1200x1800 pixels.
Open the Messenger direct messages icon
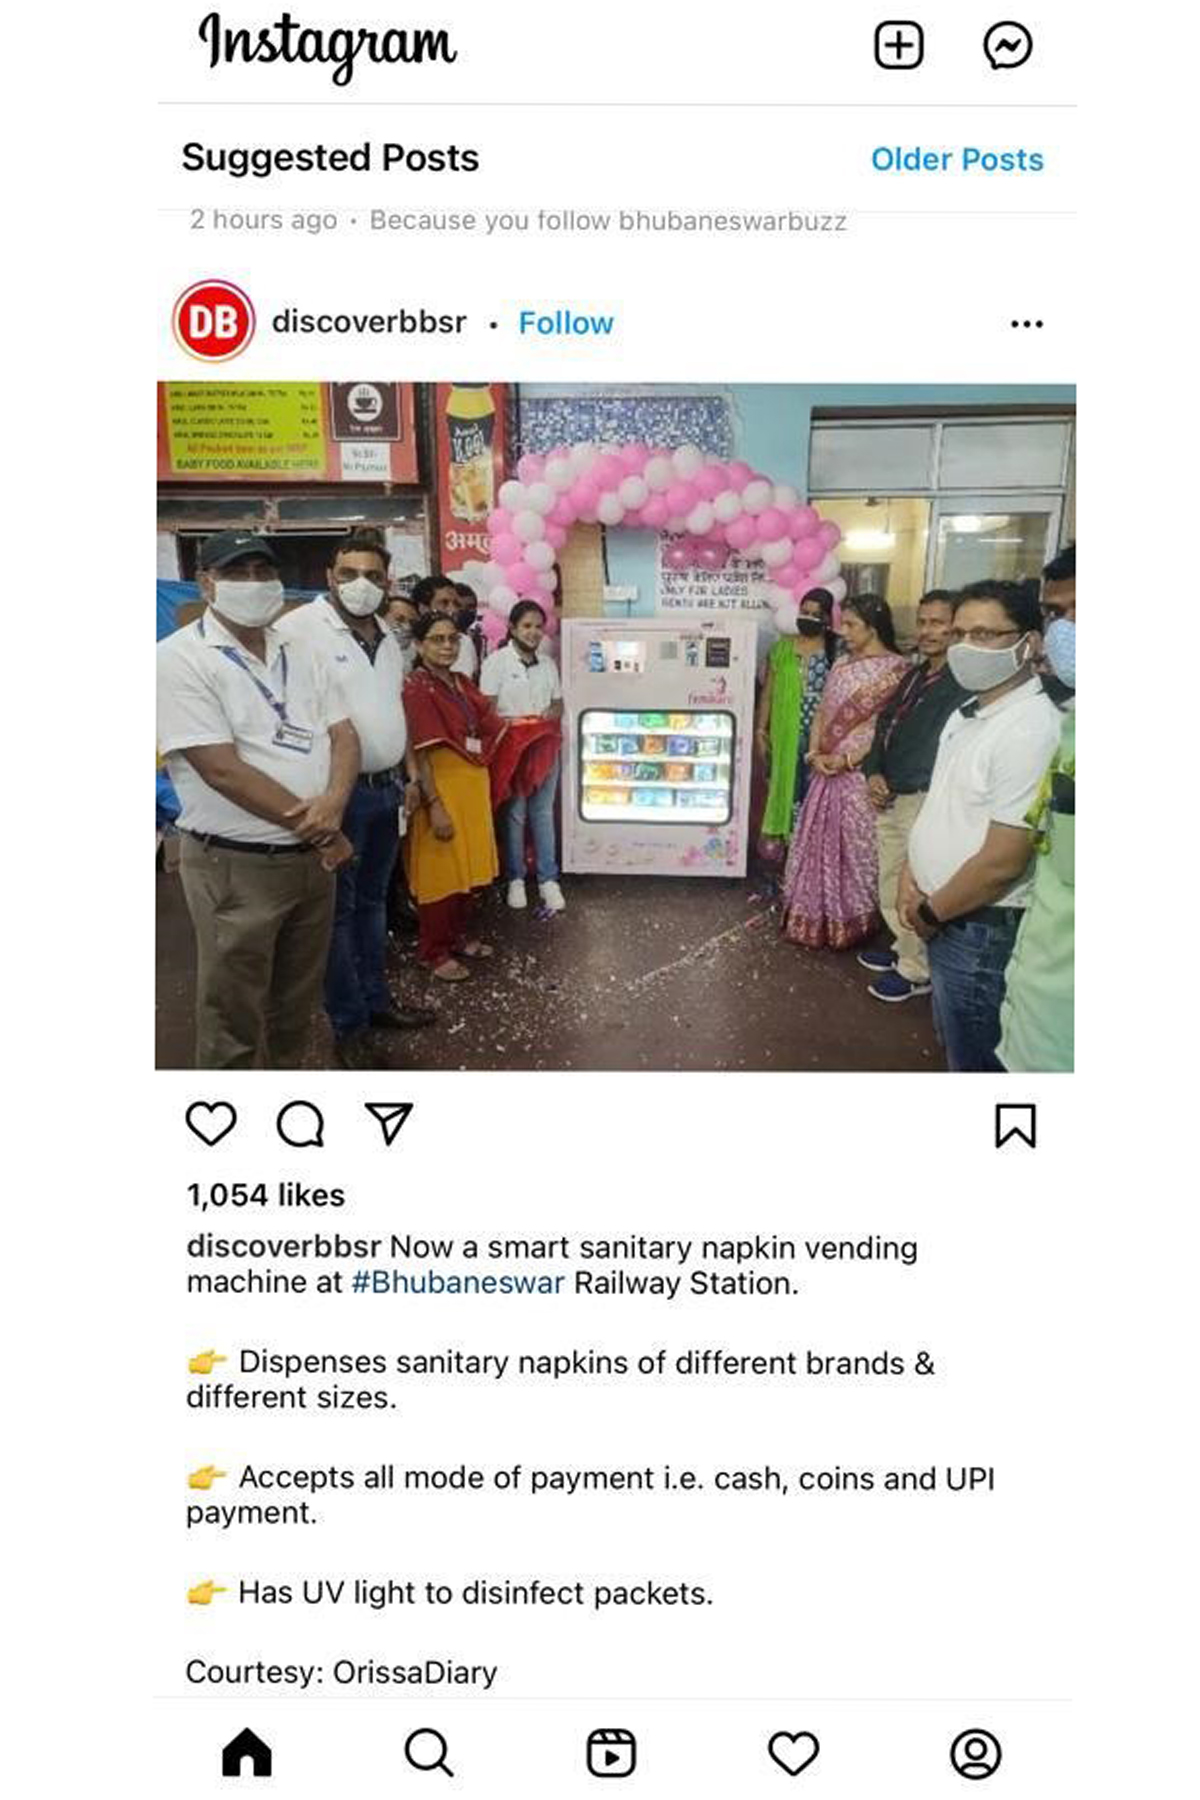click(1007, 46)
